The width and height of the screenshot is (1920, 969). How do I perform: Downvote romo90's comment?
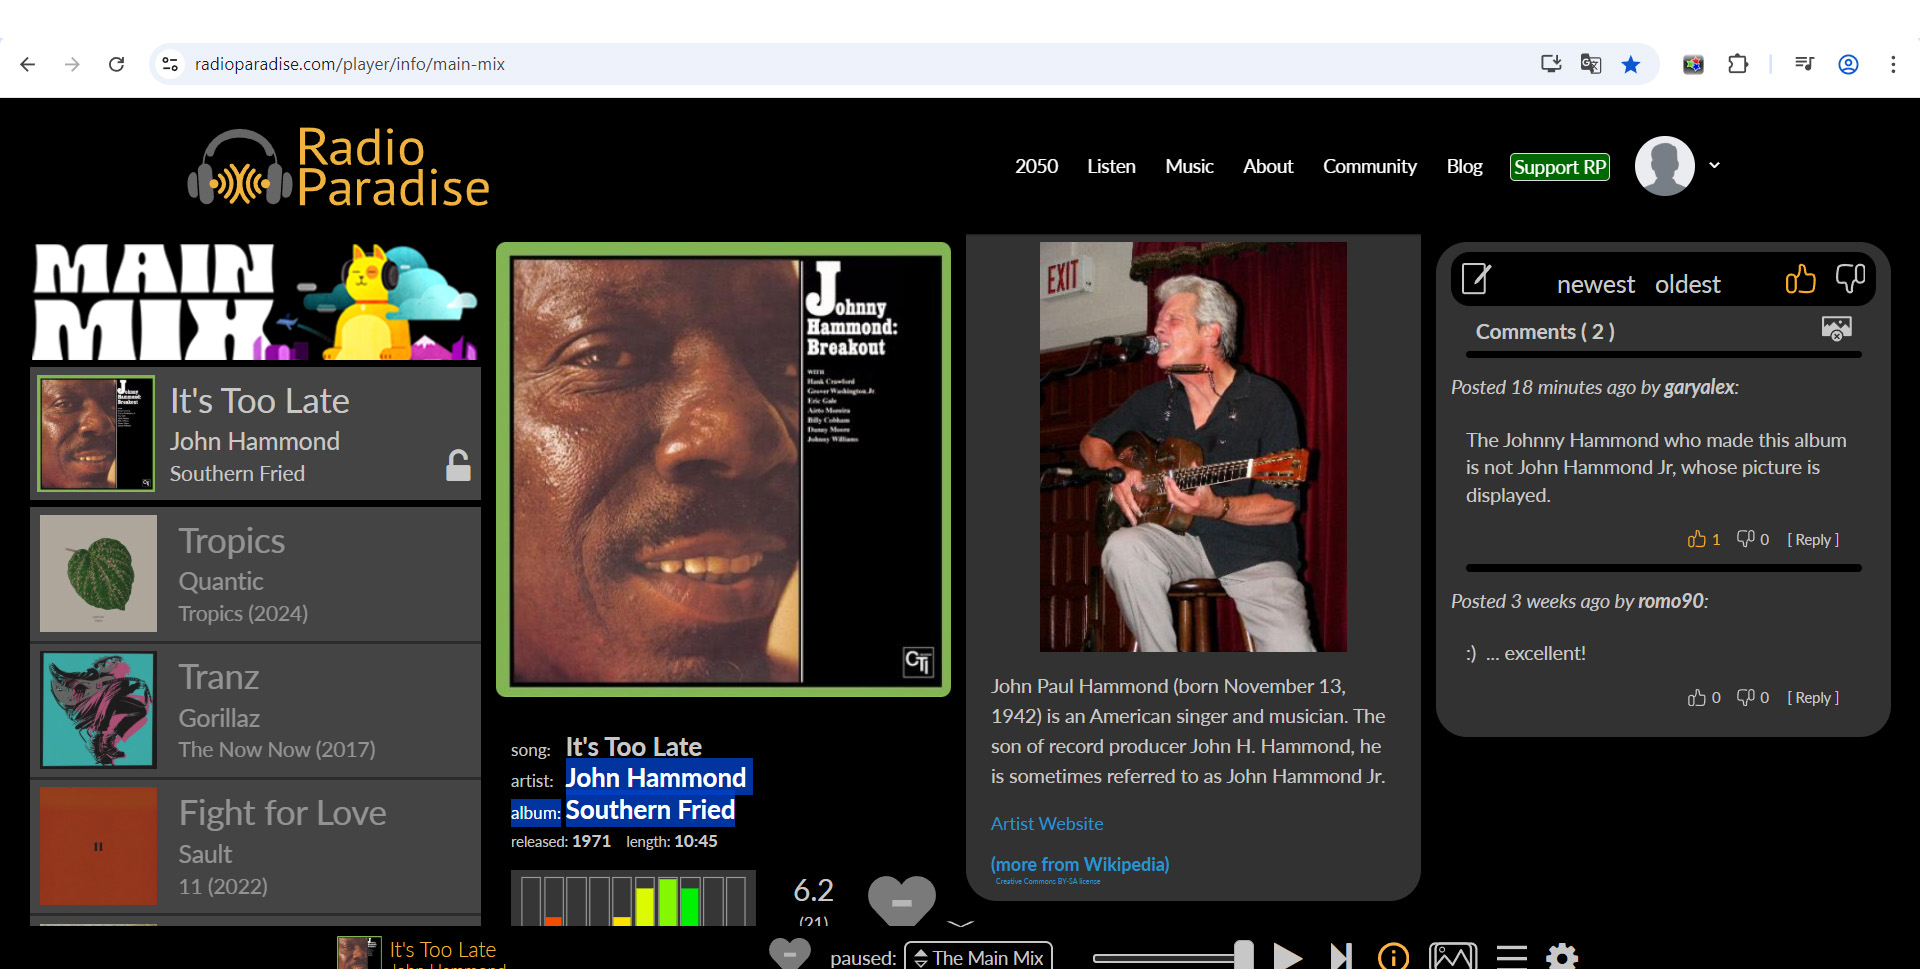1746,697
